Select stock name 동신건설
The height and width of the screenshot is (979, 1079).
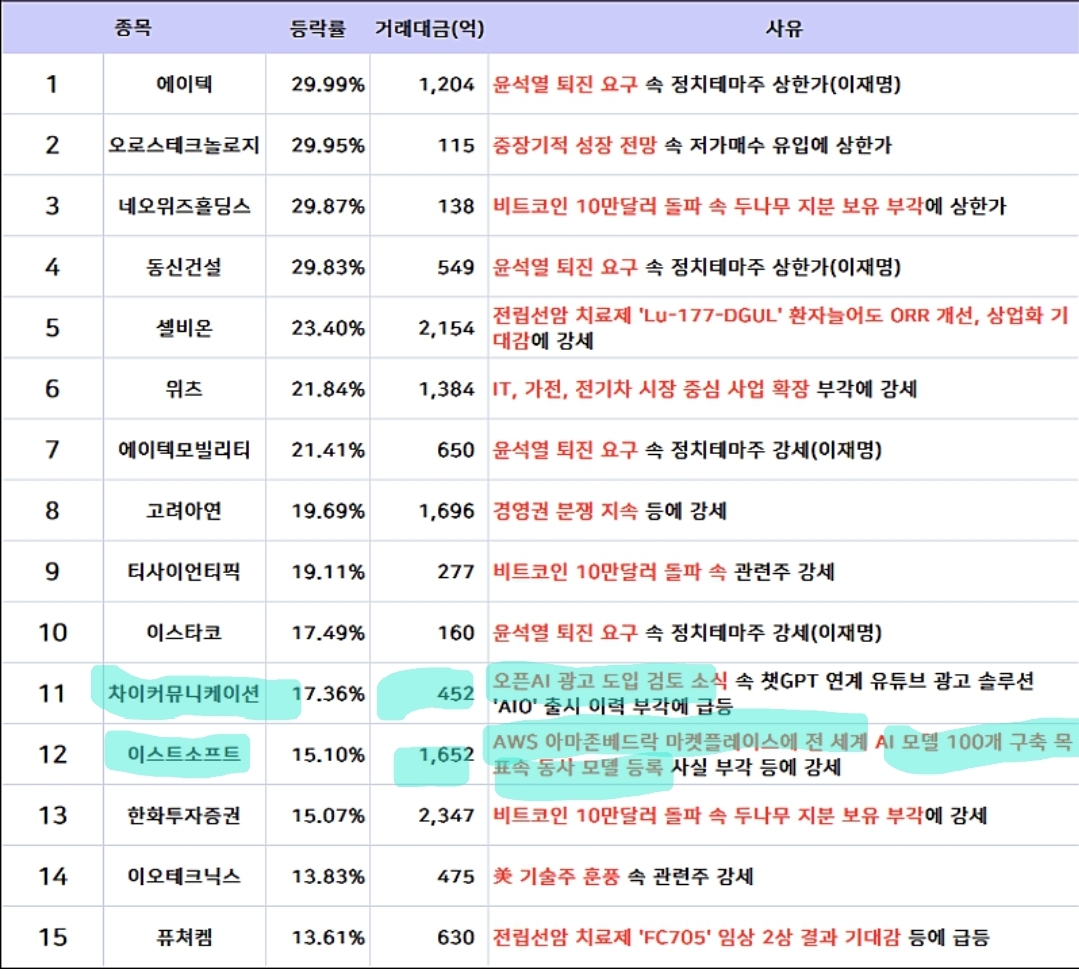(184, 267)
